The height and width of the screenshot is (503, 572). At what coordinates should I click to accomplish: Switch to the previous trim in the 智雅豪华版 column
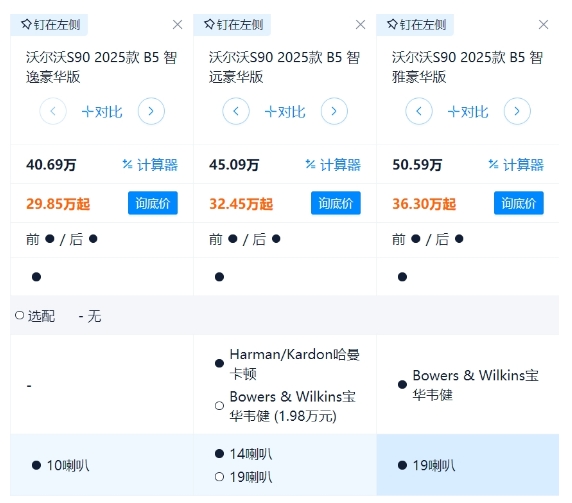[x=419, y=111]
